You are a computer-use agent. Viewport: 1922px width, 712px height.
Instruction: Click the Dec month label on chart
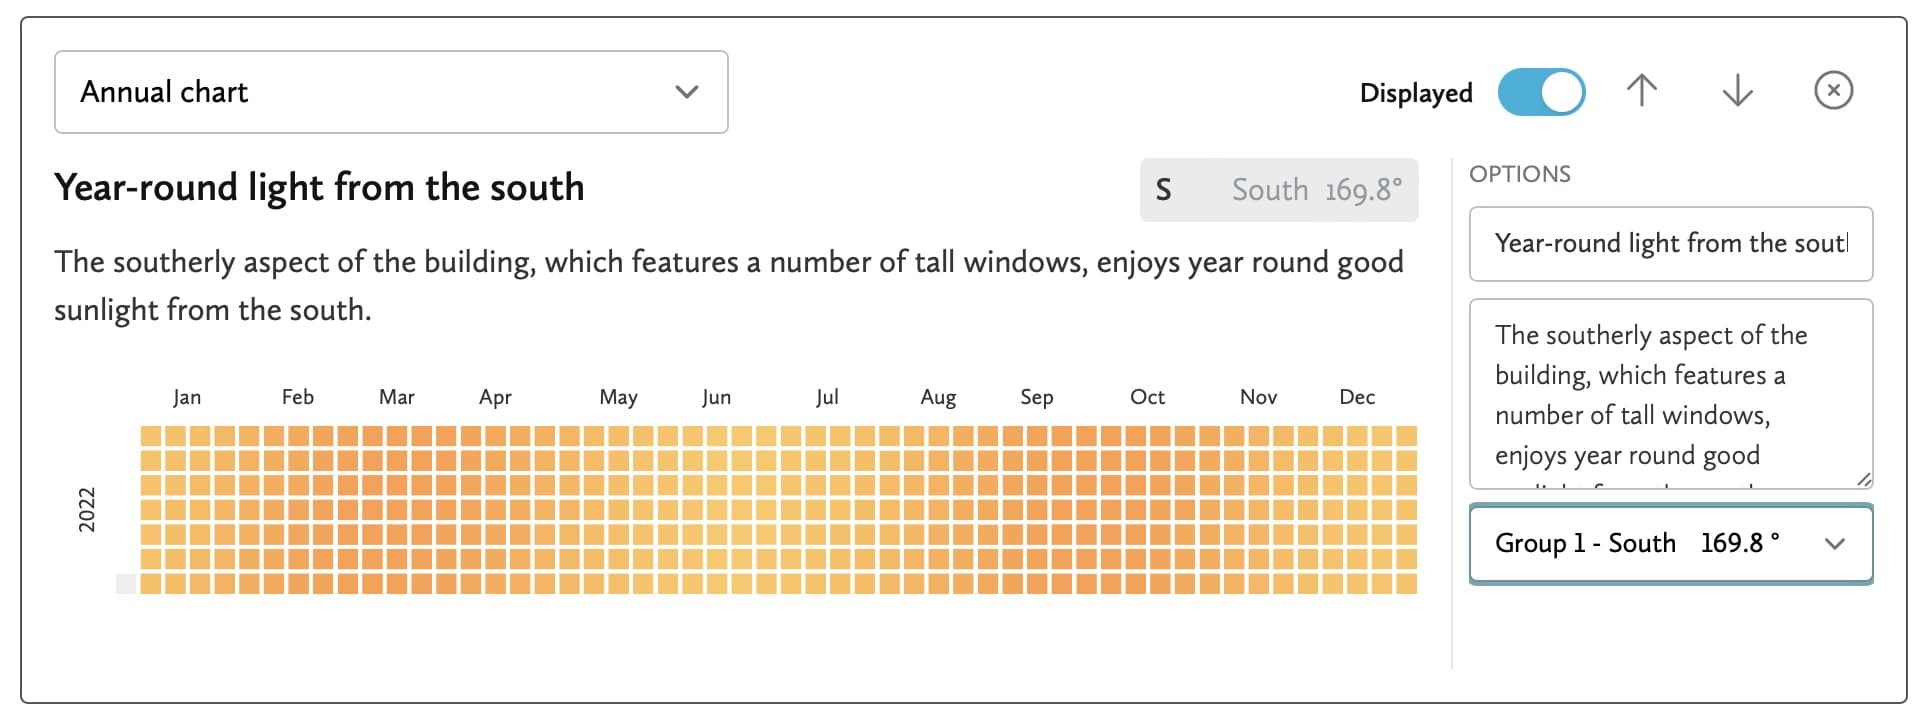click(x=1356, y=397)
